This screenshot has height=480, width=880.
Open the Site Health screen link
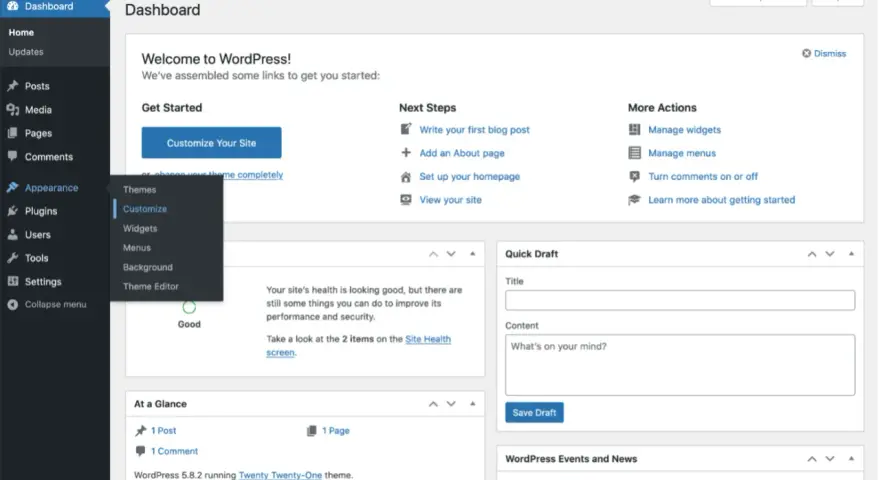point(428,339)
